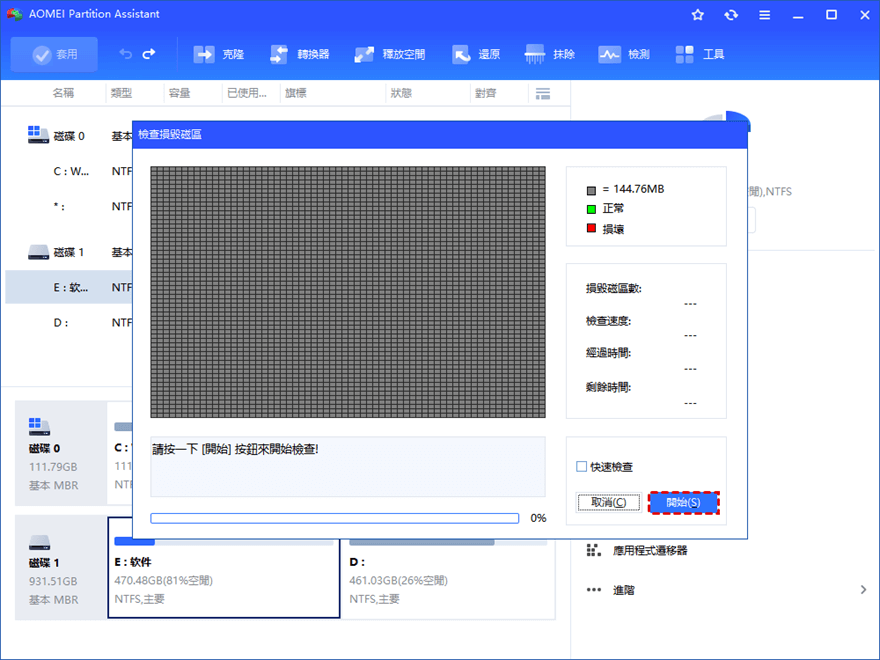The width and height of the screenshot is (880, 660).
Task: Select 磁碟 0 row in disk list
Action: [x=68, y=136]
